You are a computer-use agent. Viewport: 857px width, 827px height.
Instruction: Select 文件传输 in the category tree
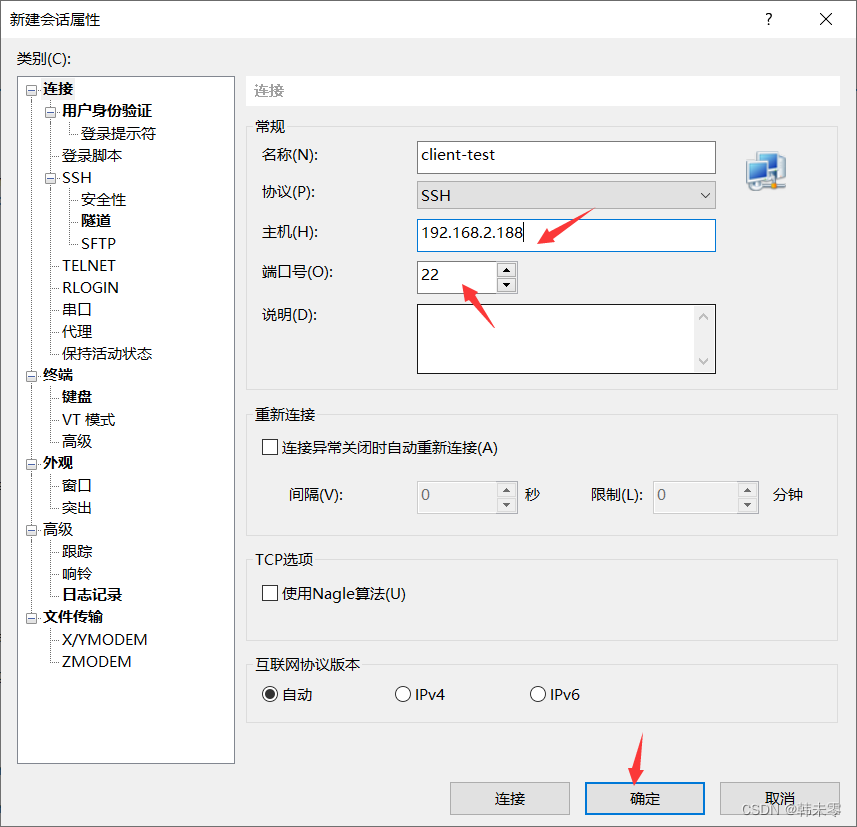pyautogui.click(x=73, y=617)
